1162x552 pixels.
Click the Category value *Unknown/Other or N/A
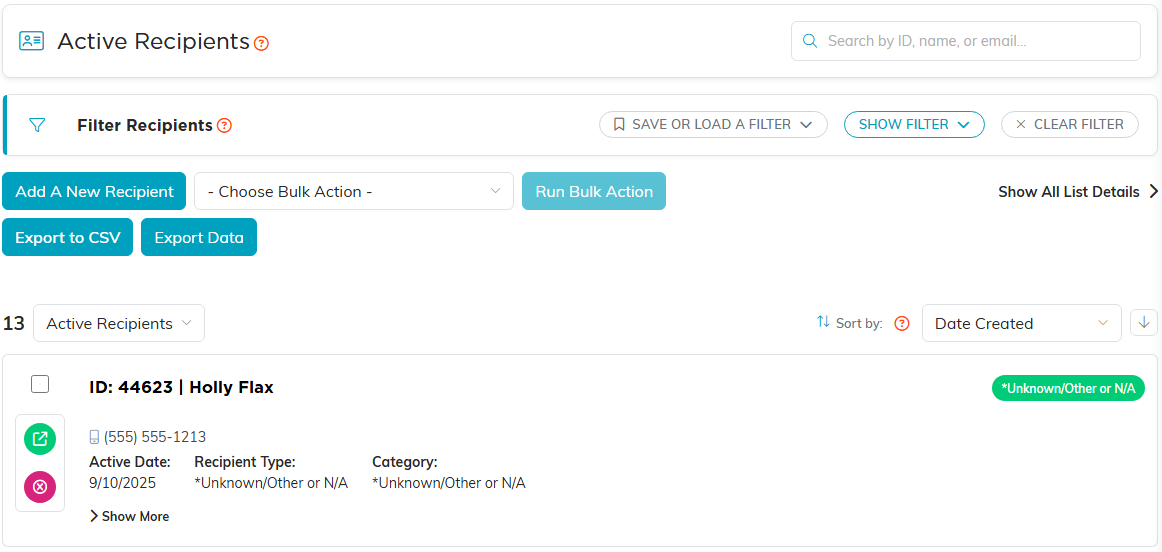tap(449, 484)
